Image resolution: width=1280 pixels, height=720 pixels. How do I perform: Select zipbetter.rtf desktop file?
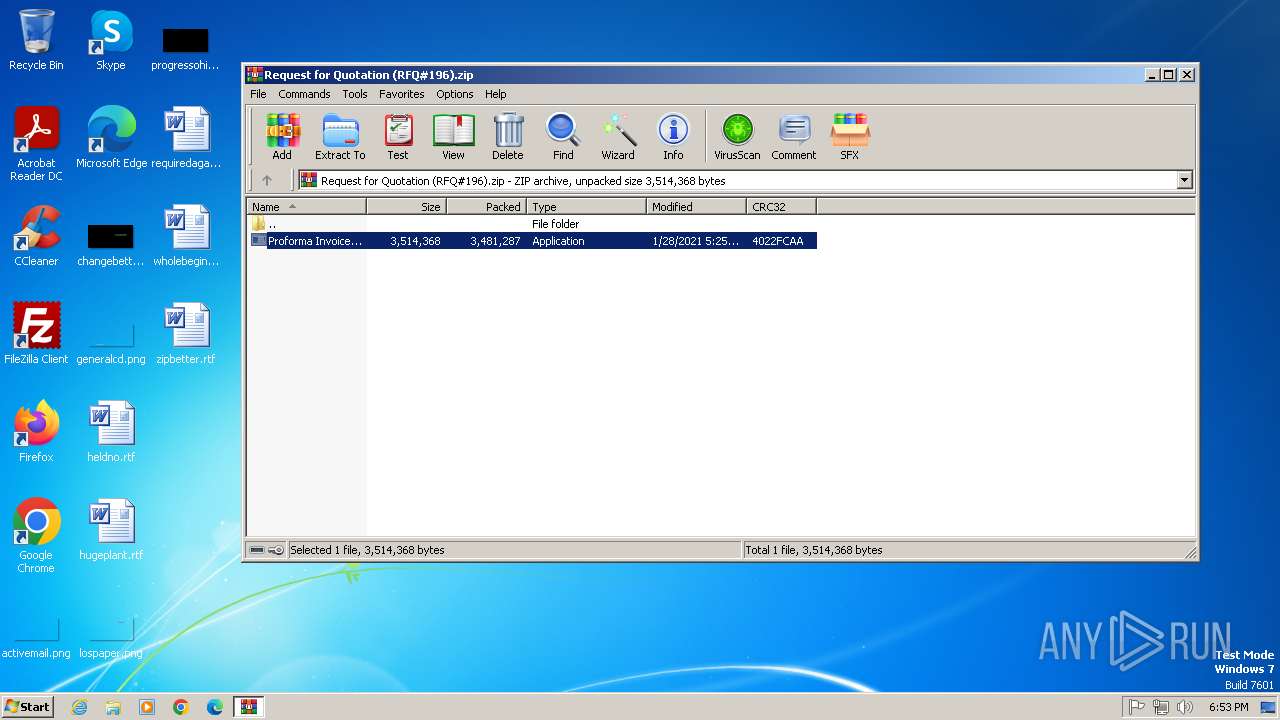[x=186, y=335]
